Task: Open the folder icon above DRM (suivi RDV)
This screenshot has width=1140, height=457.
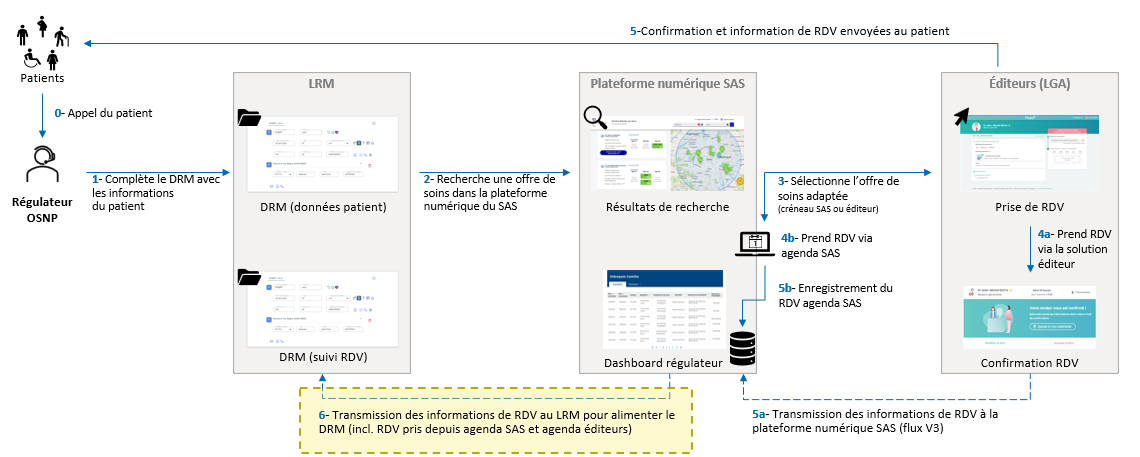Action: click(249, 275)
